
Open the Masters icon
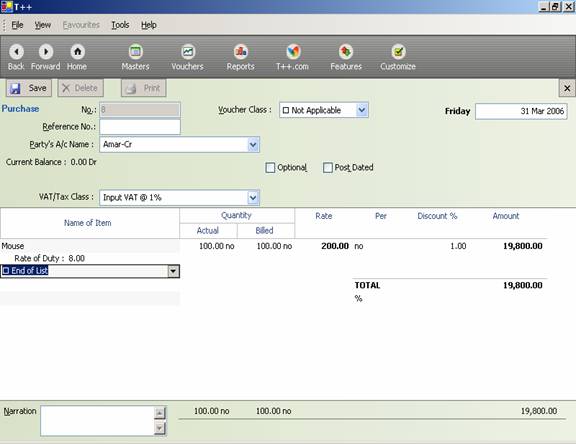coord(136,52)
